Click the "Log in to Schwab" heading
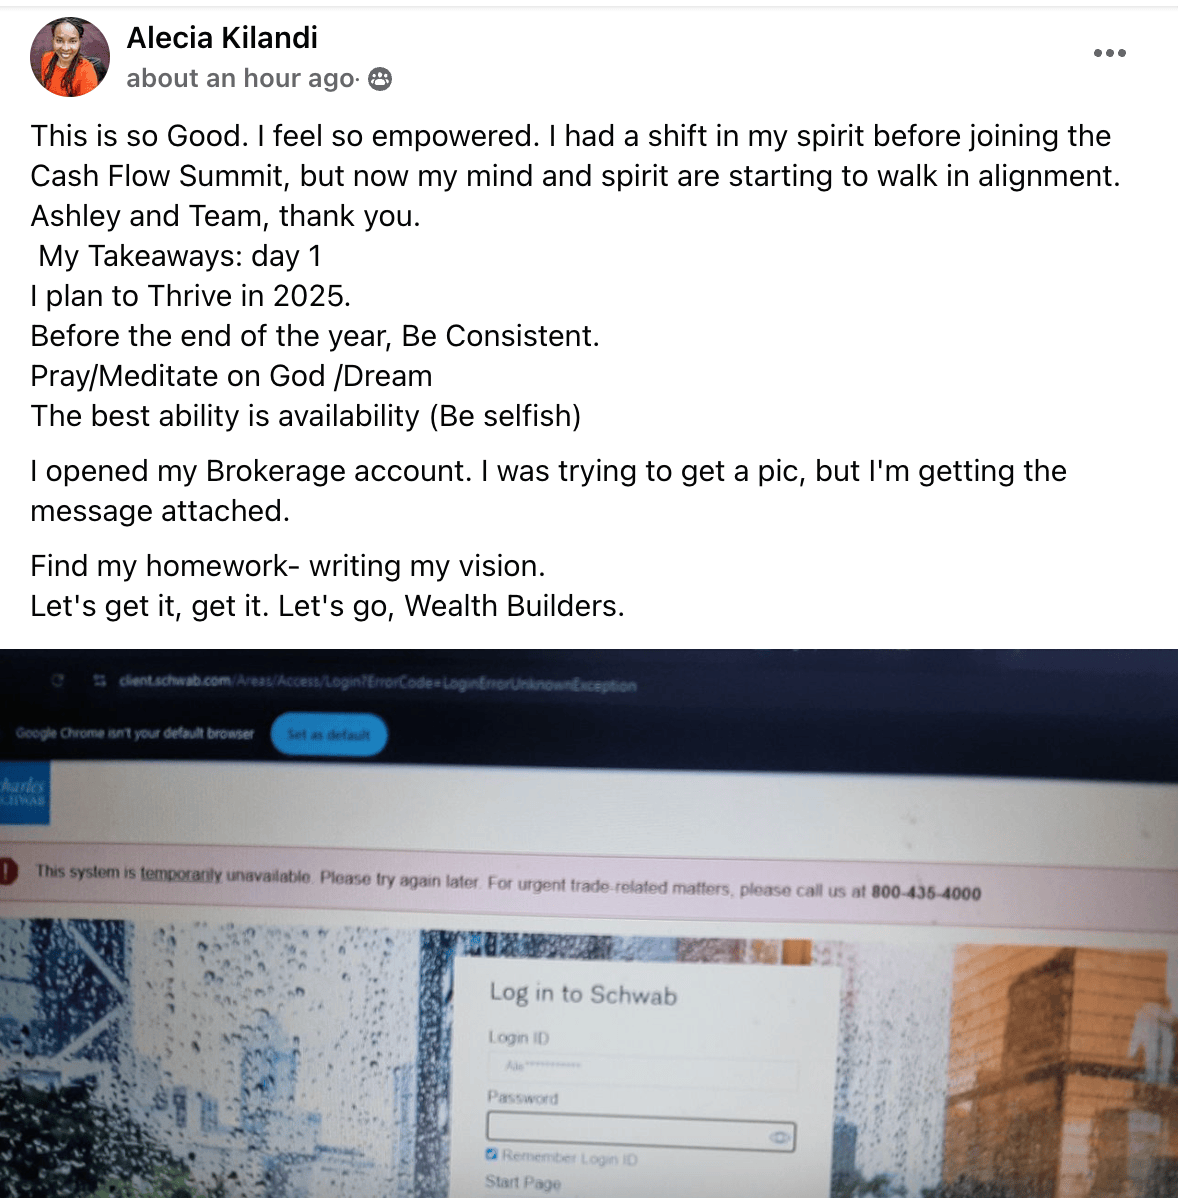Image resolution: width=1178 pixels, height=1198 pixels. [583, 994]
